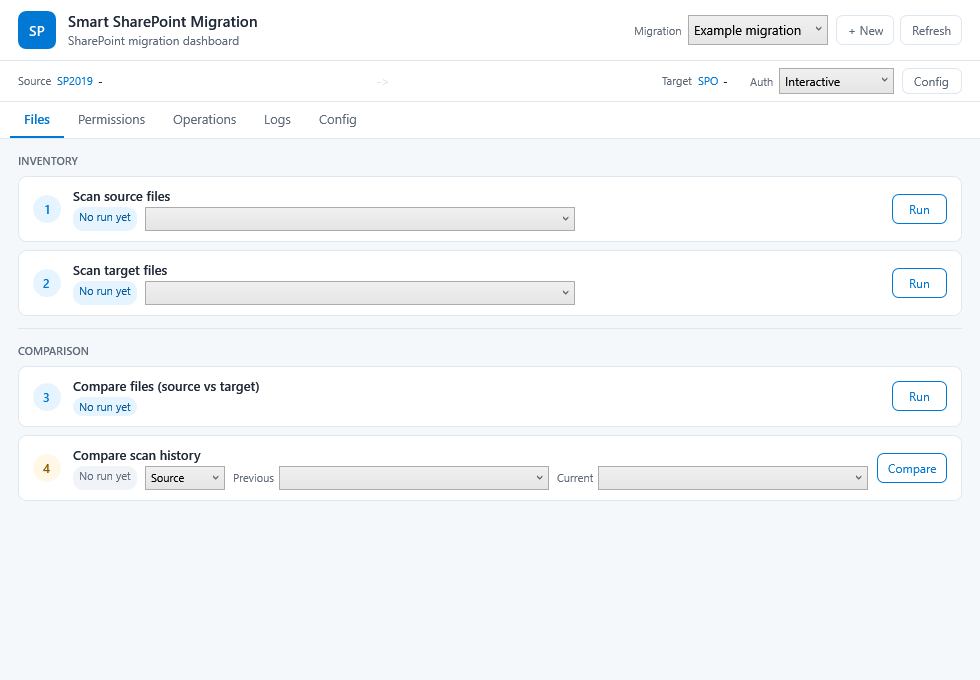
Task: Click No run yet badge under Compare files
Action: click(105, 407)
